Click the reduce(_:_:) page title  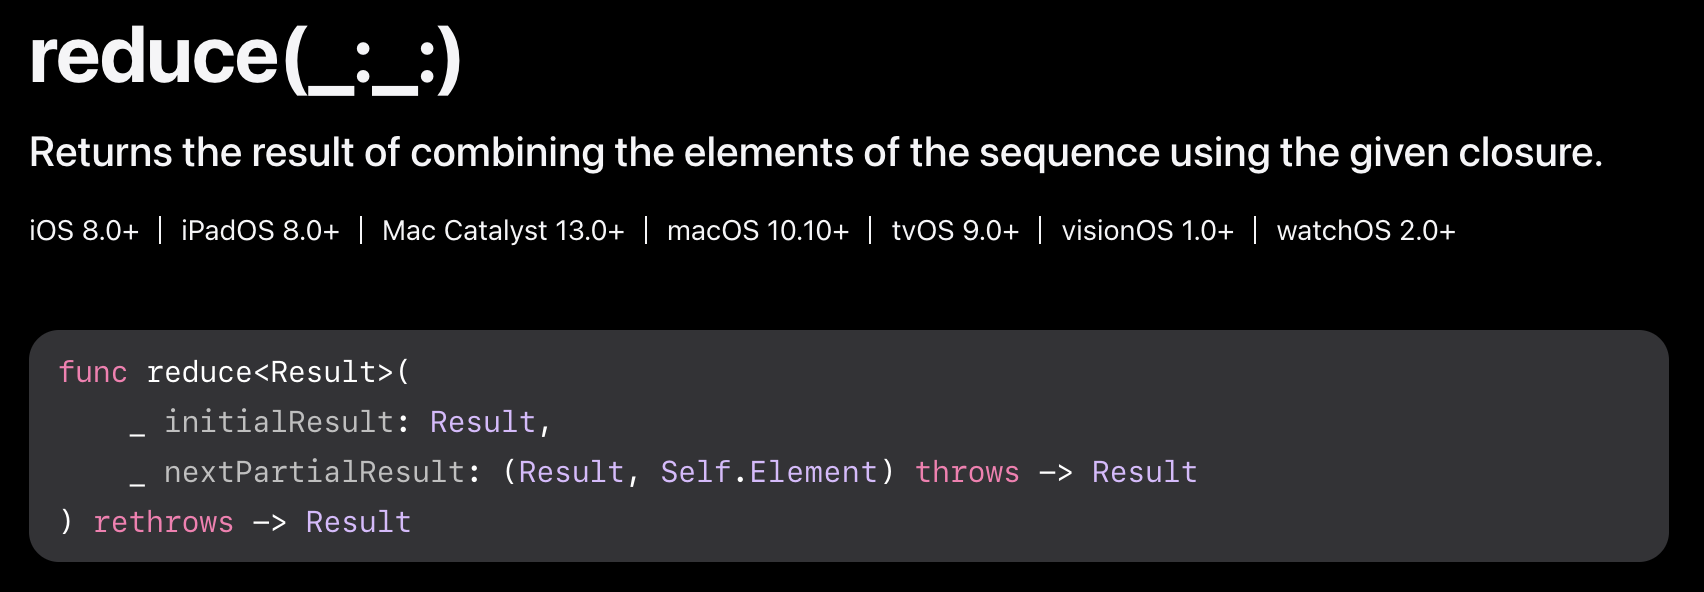click(245, 58)
